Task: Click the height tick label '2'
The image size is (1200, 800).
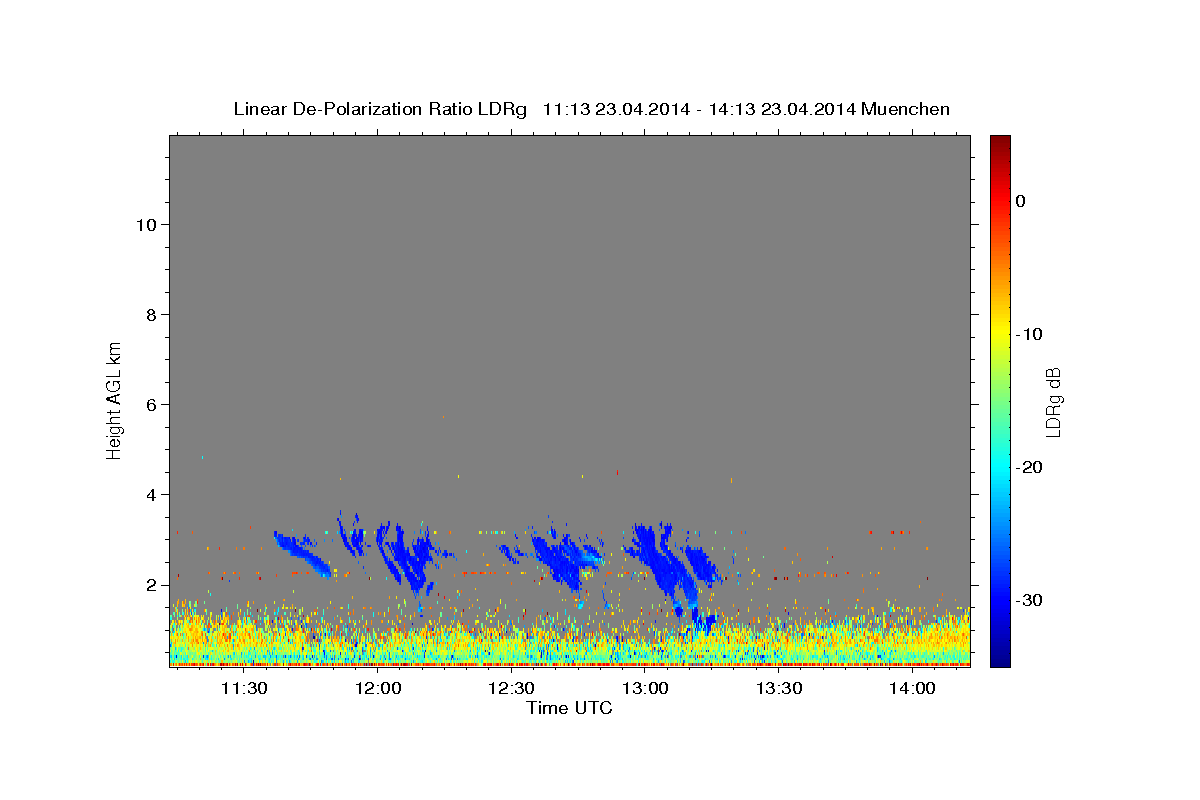Action: 150,584
